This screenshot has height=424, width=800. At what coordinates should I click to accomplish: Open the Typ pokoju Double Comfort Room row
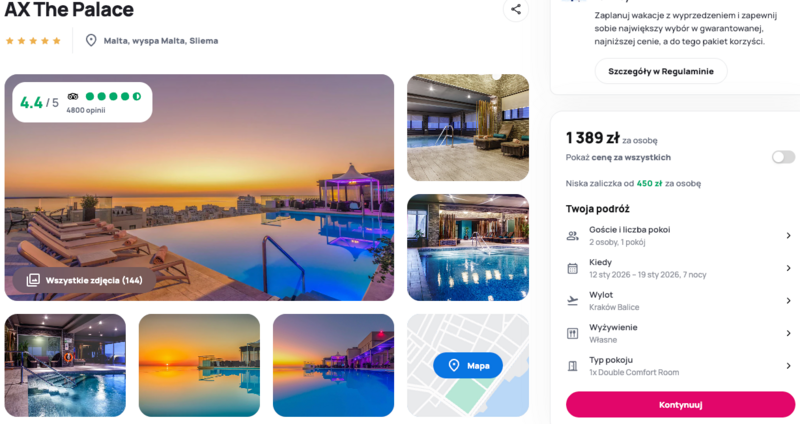[680, 366]
